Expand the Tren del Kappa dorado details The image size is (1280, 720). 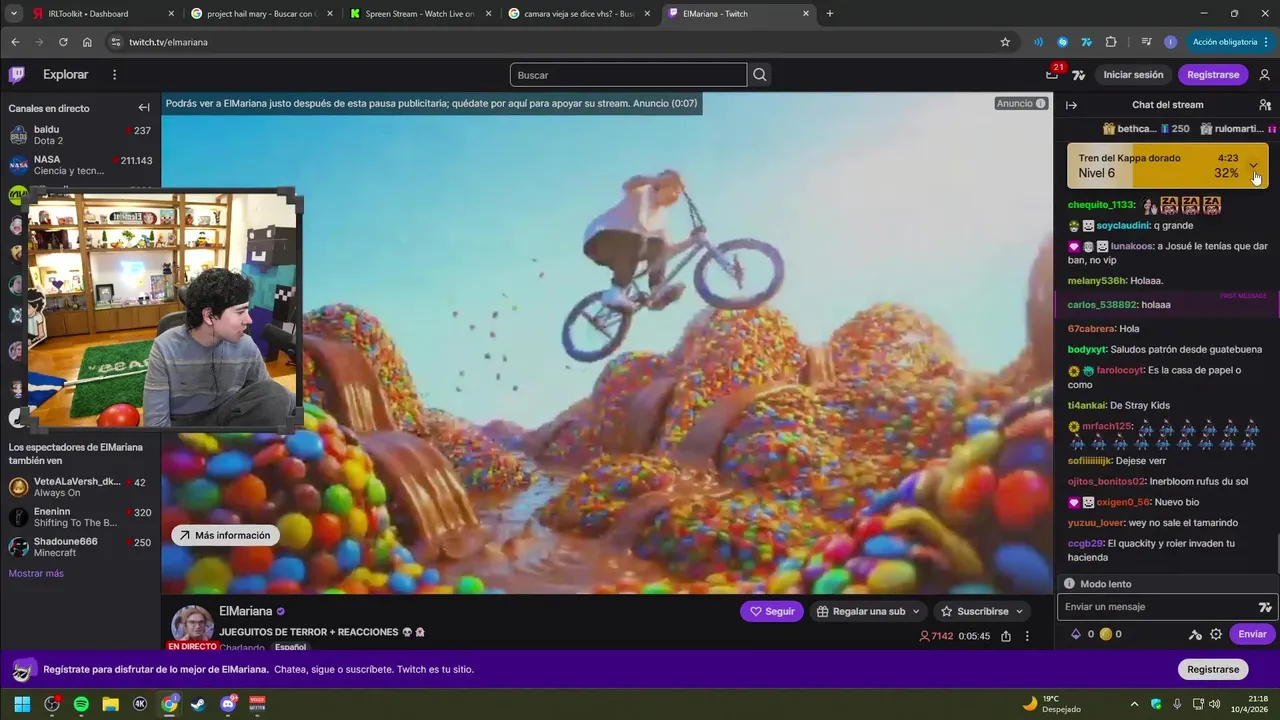coord(1253,165)
